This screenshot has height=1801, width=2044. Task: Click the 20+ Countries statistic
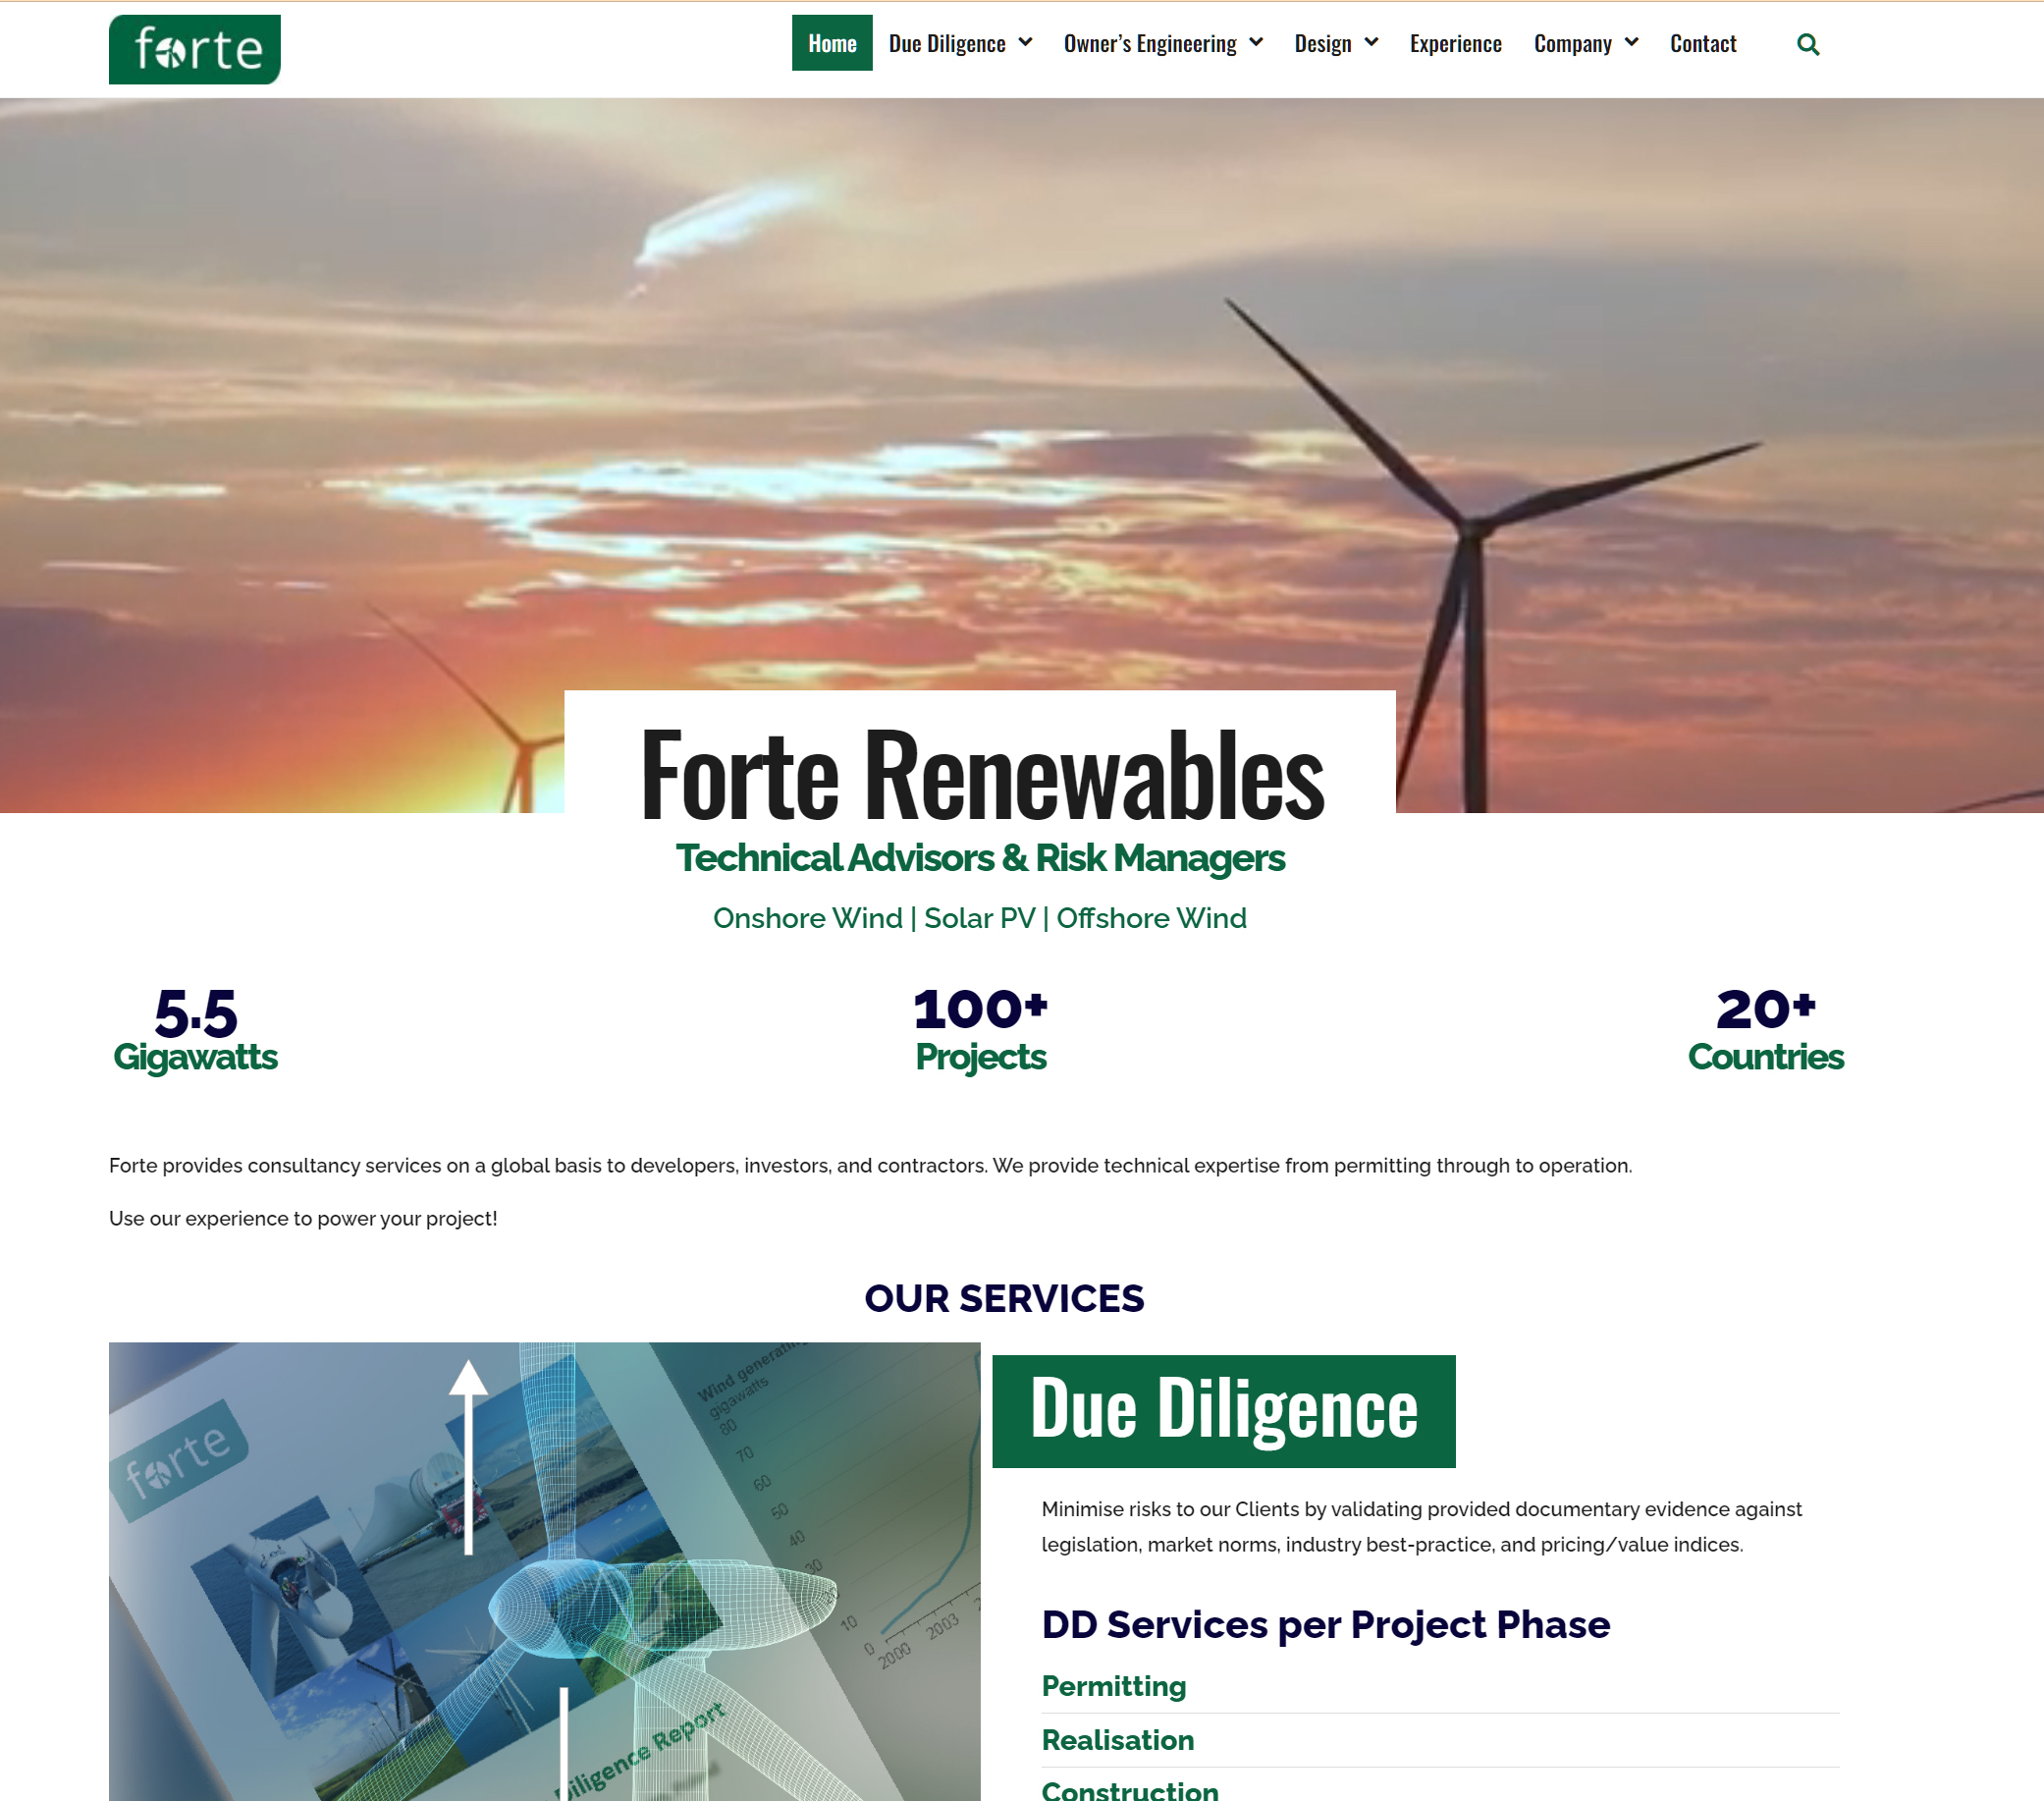click(x=1765, y=1030)
